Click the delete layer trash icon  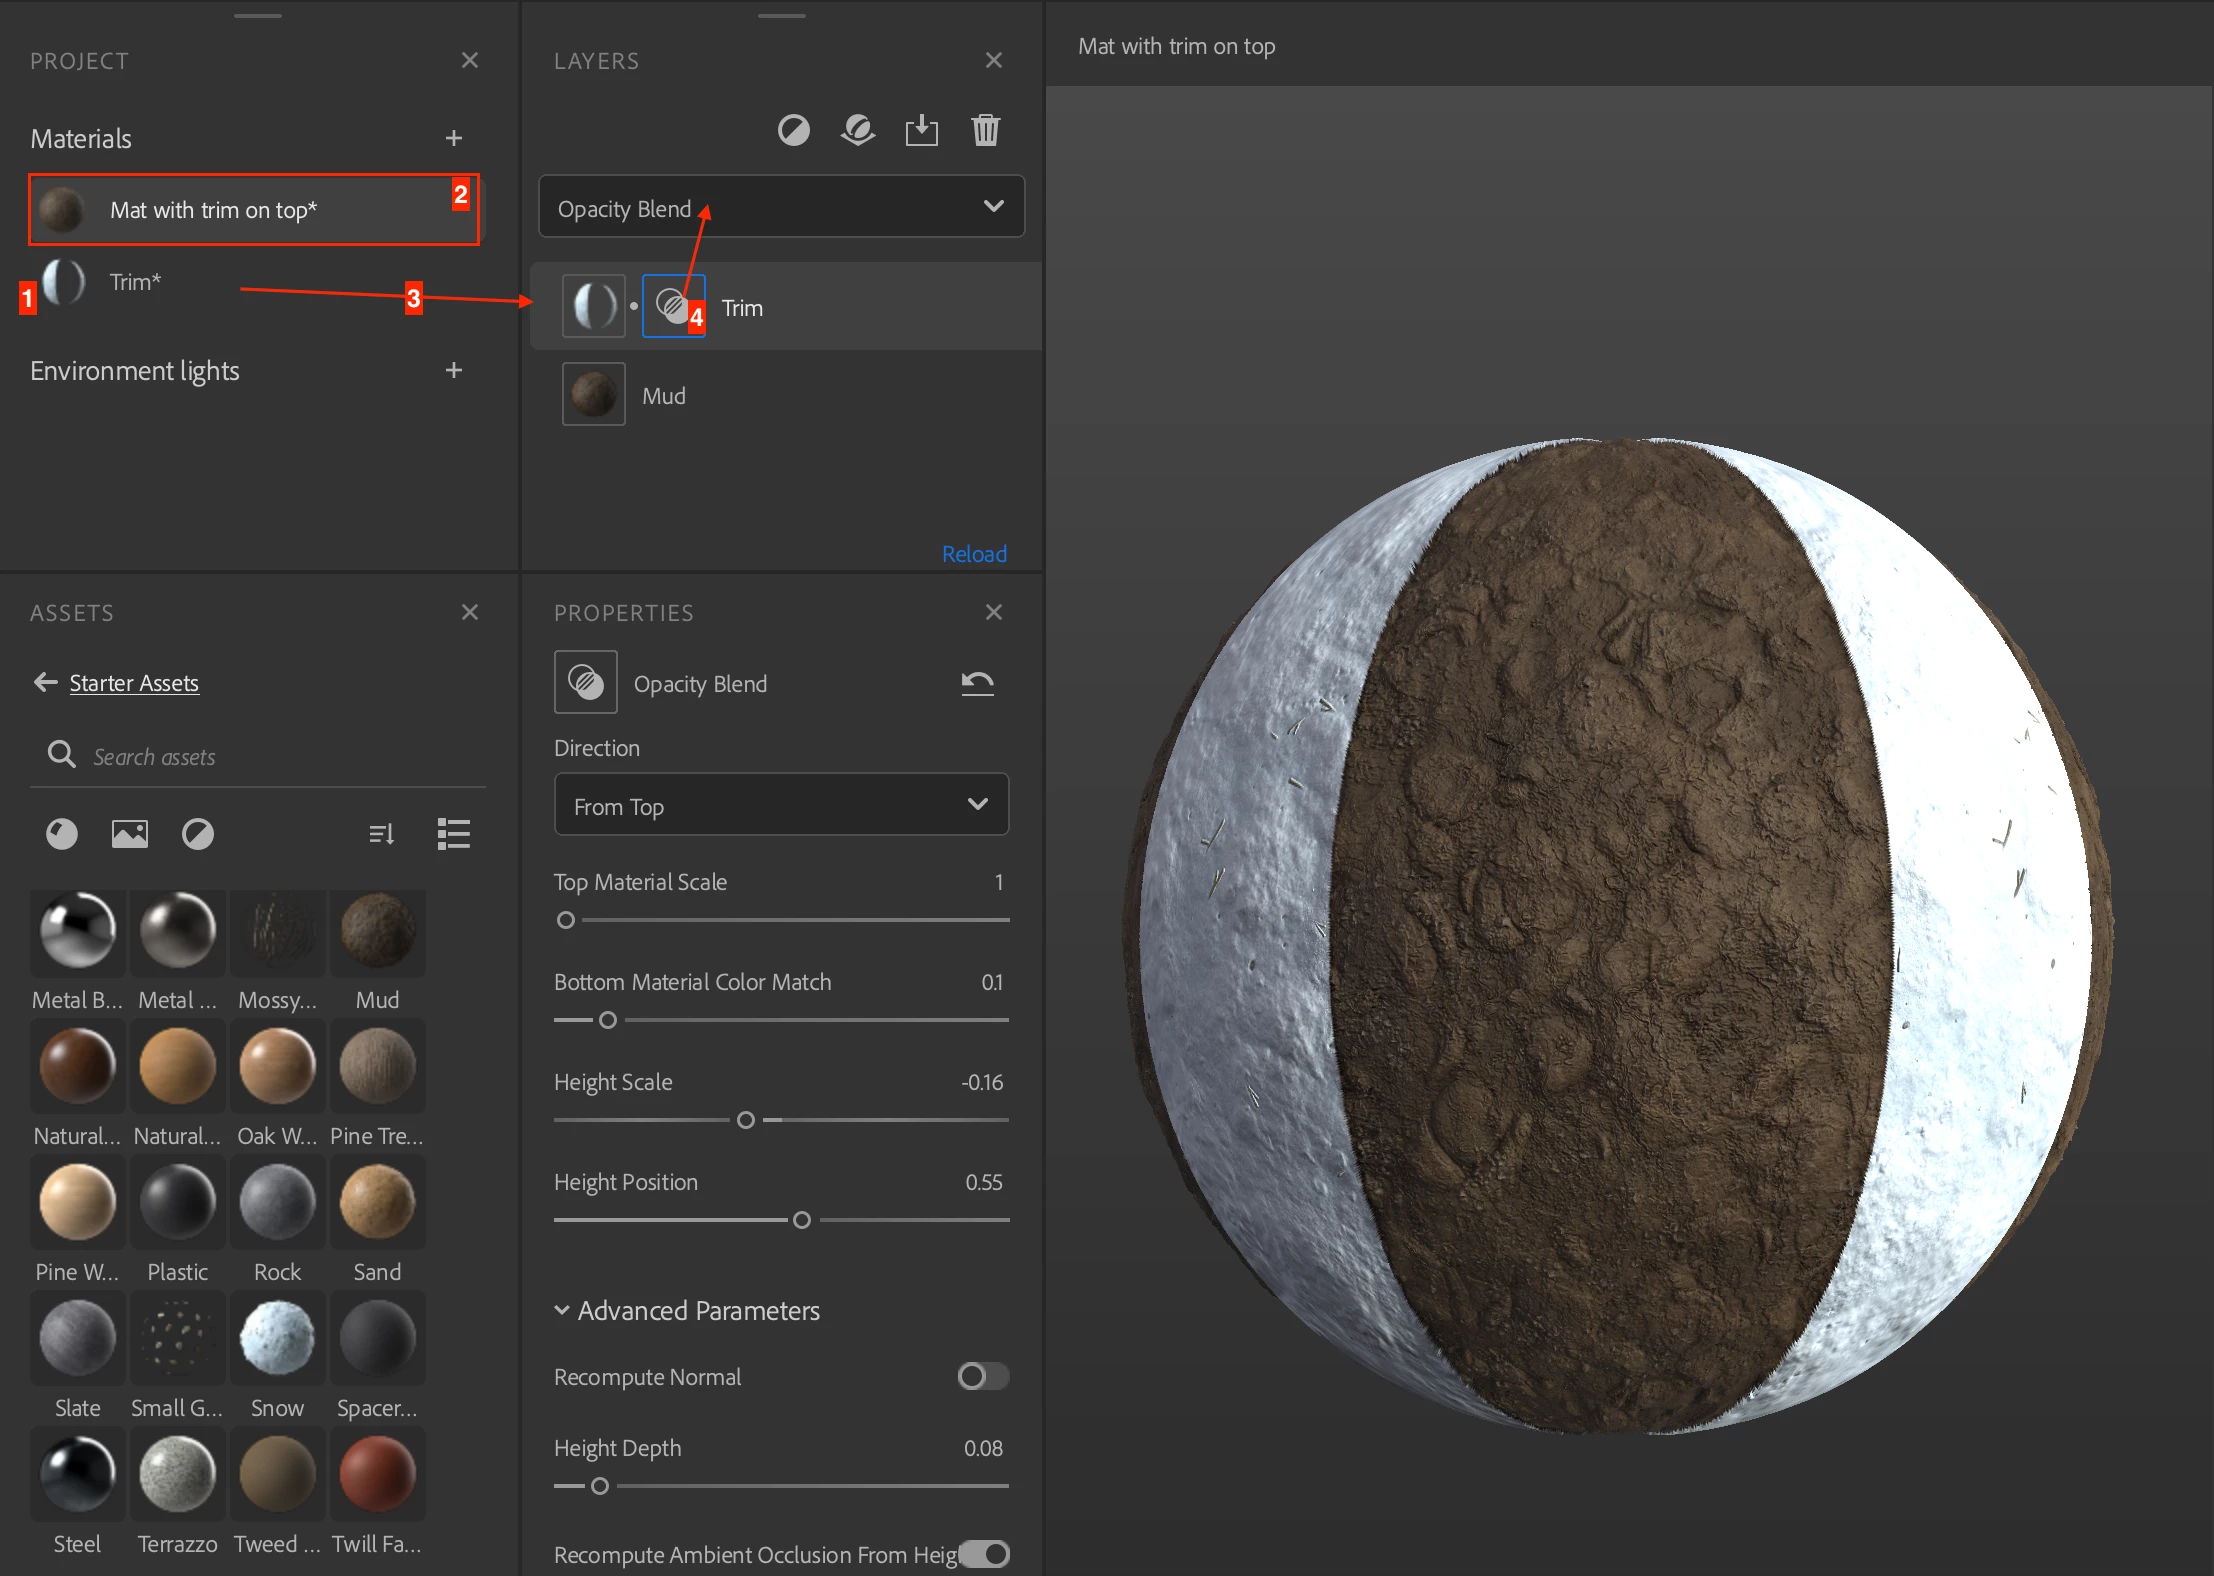click(x=985, y=130)
